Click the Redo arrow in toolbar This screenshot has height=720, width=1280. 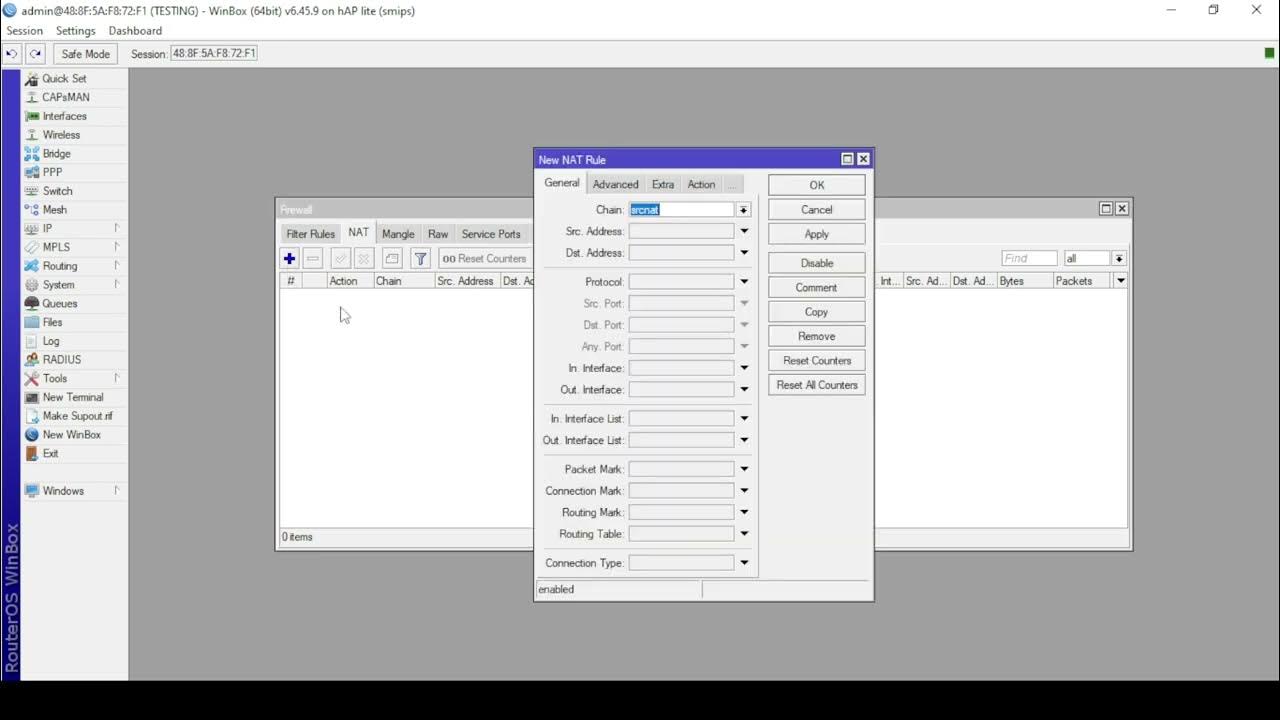click(x=36, y=54)
